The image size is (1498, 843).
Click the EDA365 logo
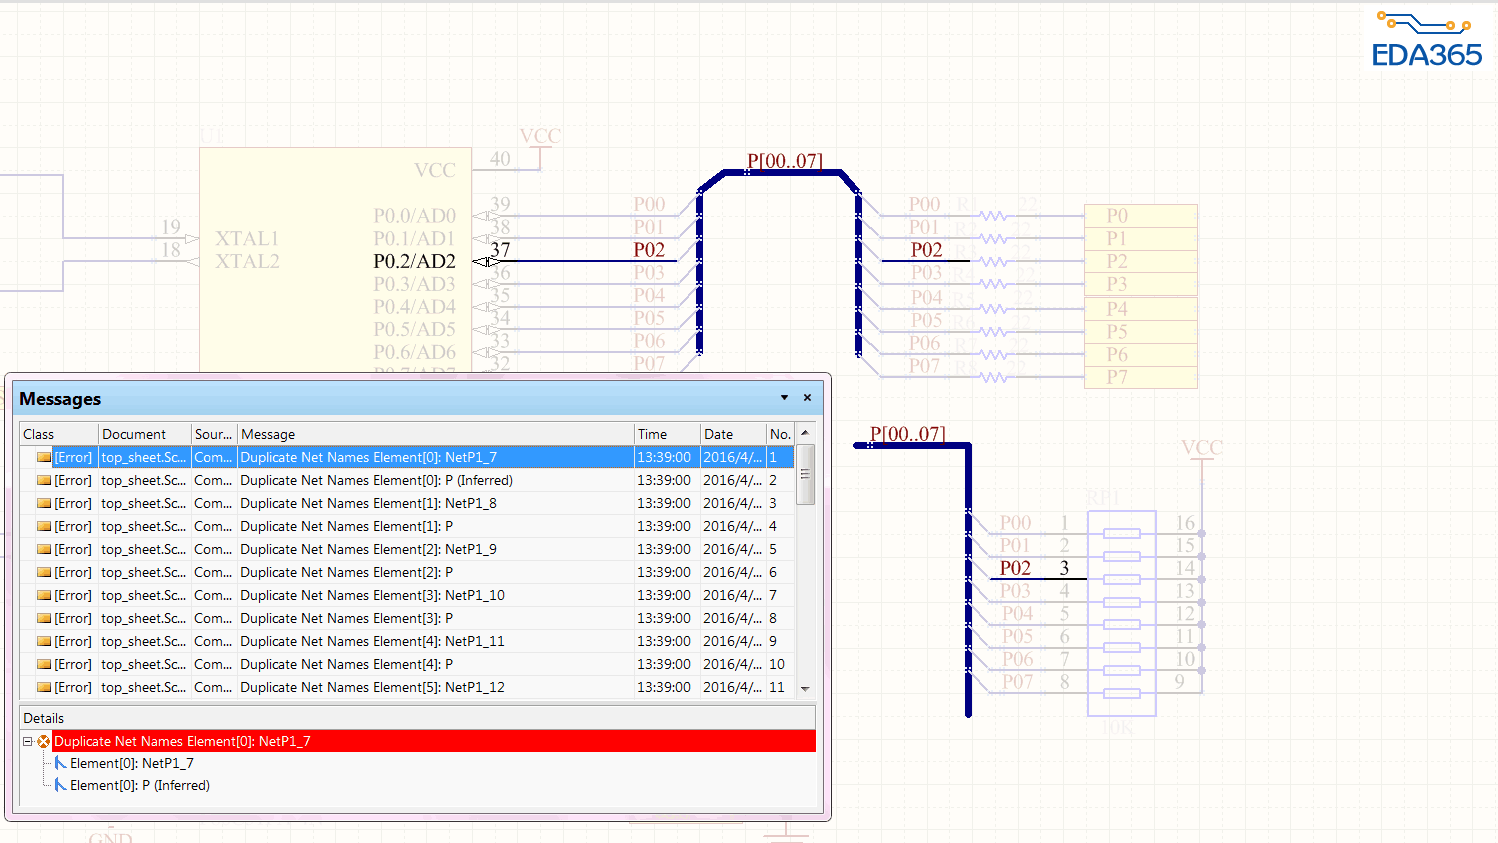[x=1426, y=40]
